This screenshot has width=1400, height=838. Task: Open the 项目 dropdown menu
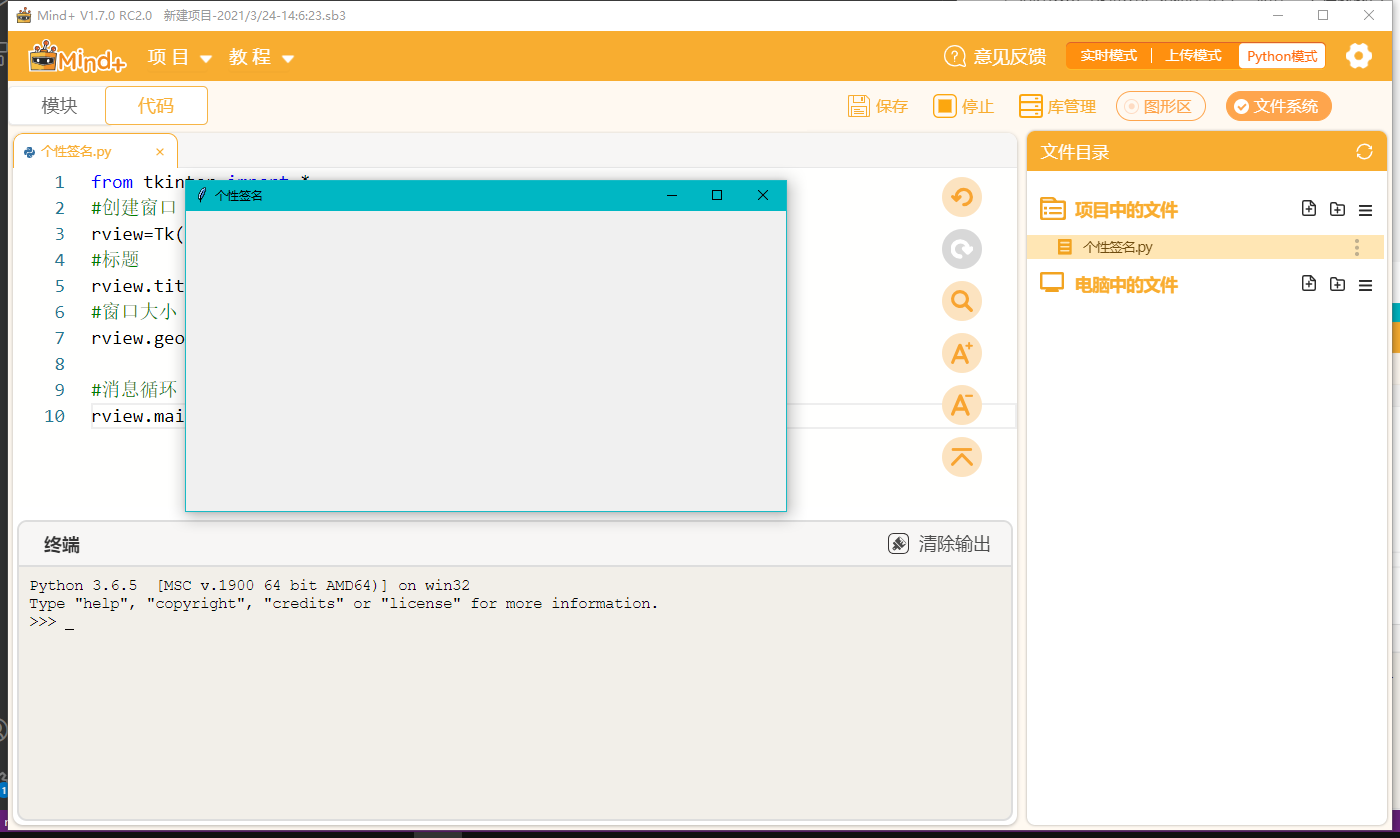pyautogui.click(x=180, y=57)
